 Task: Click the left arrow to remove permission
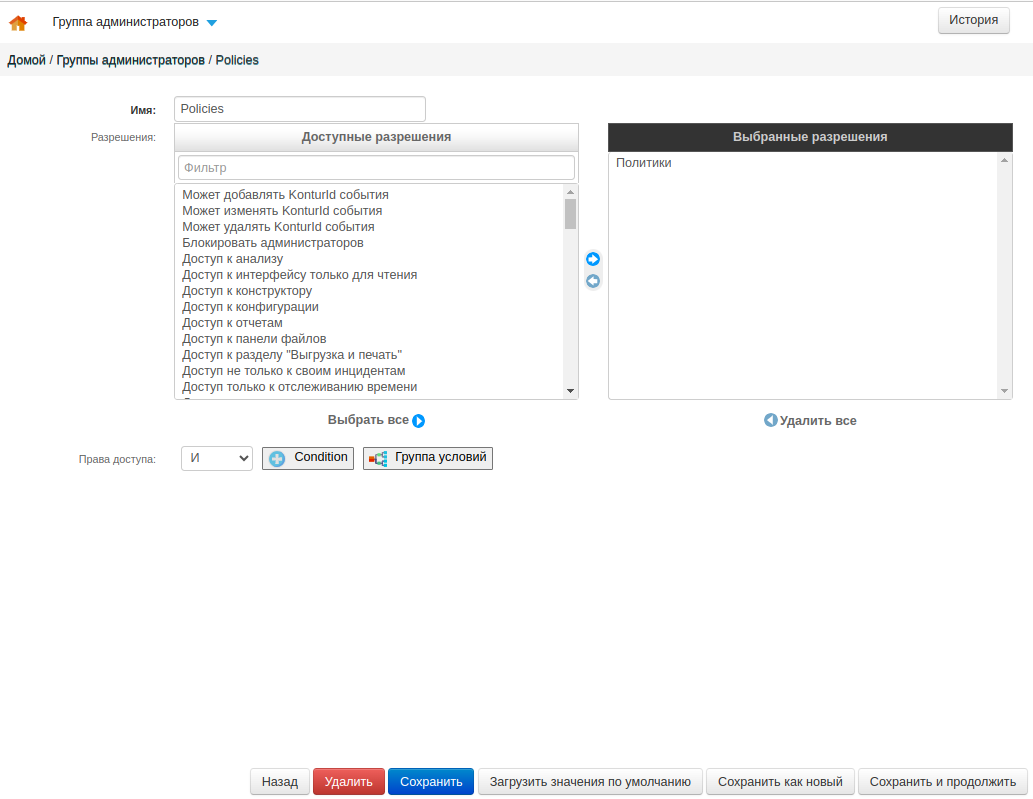pos(593,281)
